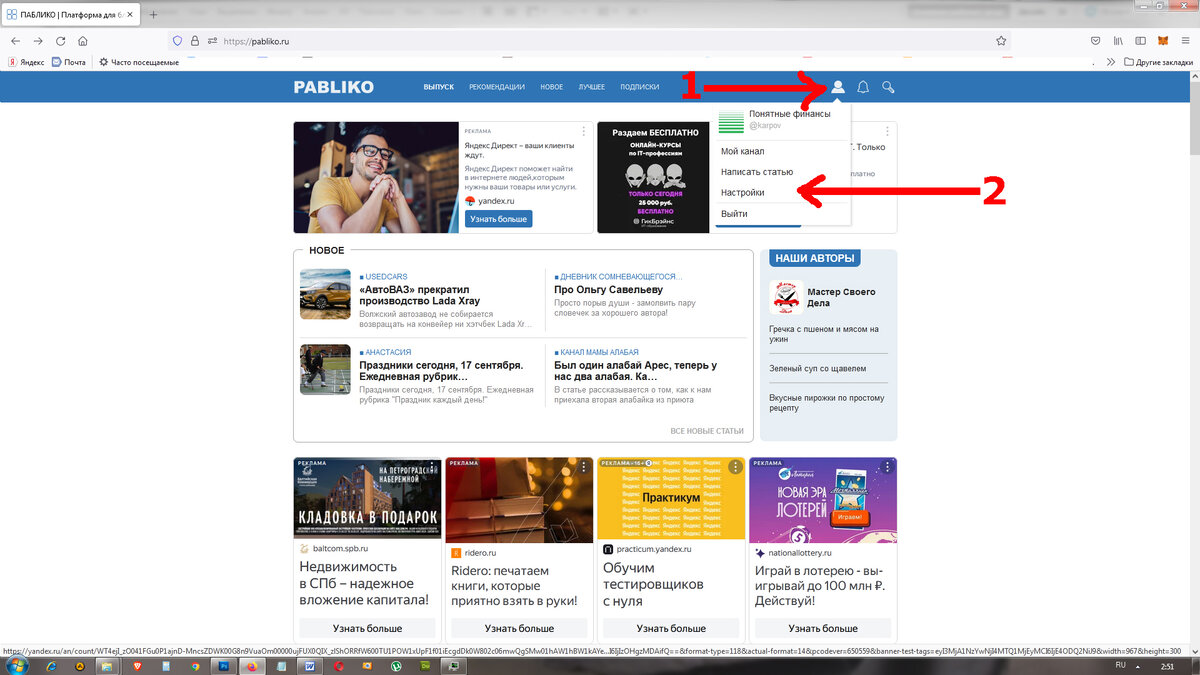Open options dots on baltcom ad card
1200x675 pixels.
point(432,466)
